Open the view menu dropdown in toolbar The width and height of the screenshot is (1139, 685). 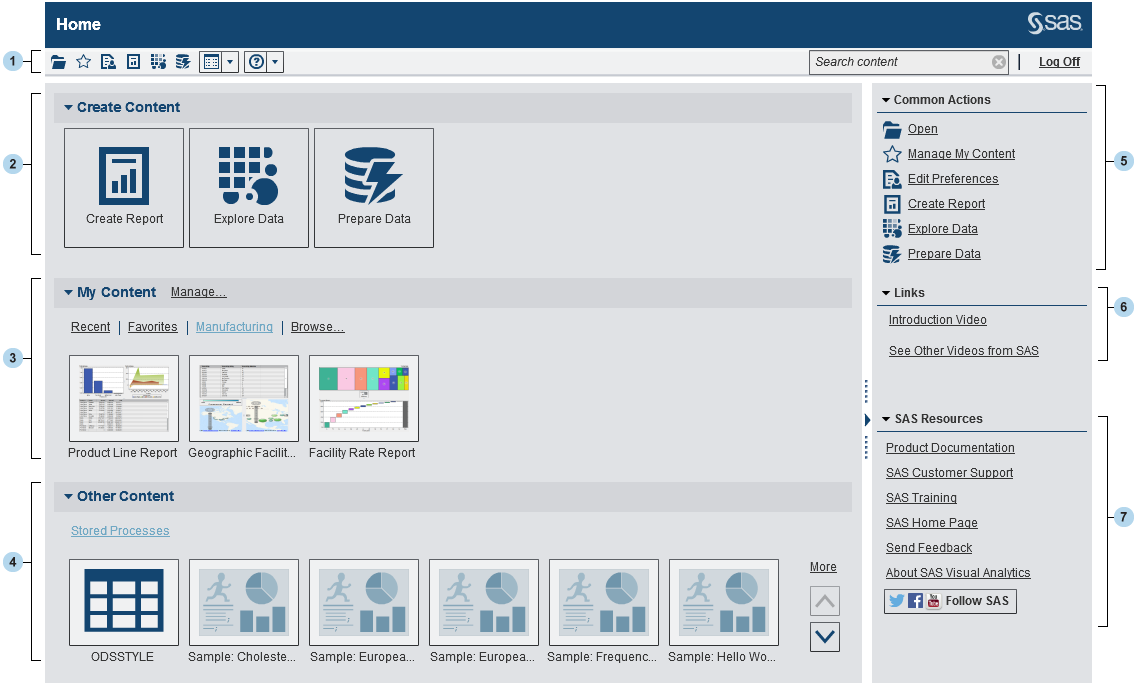[x=231, y=62]
